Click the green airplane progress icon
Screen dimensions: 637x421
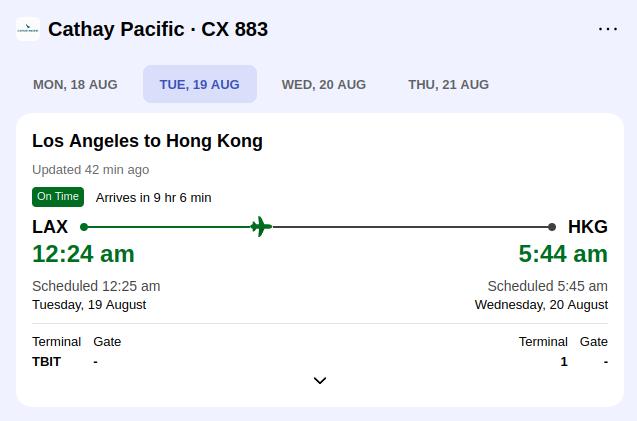pos(261,227)
